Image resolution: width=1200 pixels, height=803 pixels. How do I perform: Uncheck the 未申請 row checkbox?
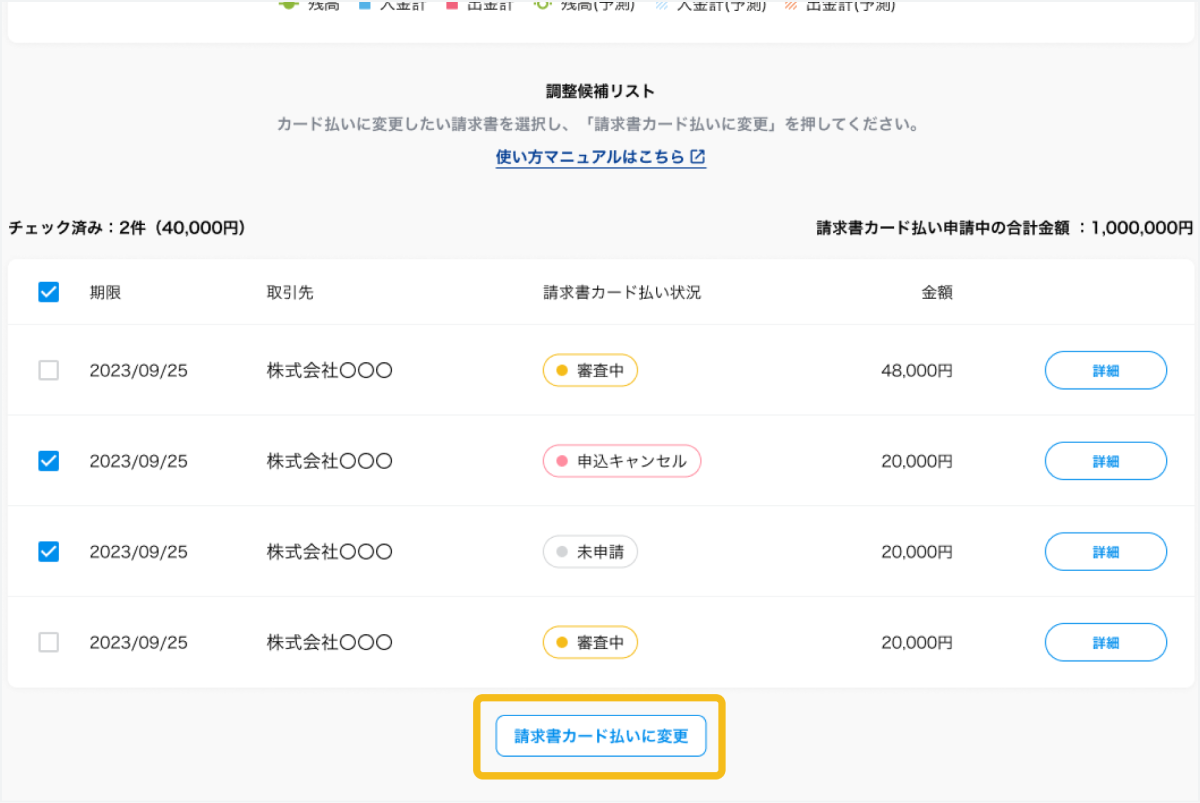point(48,551)
